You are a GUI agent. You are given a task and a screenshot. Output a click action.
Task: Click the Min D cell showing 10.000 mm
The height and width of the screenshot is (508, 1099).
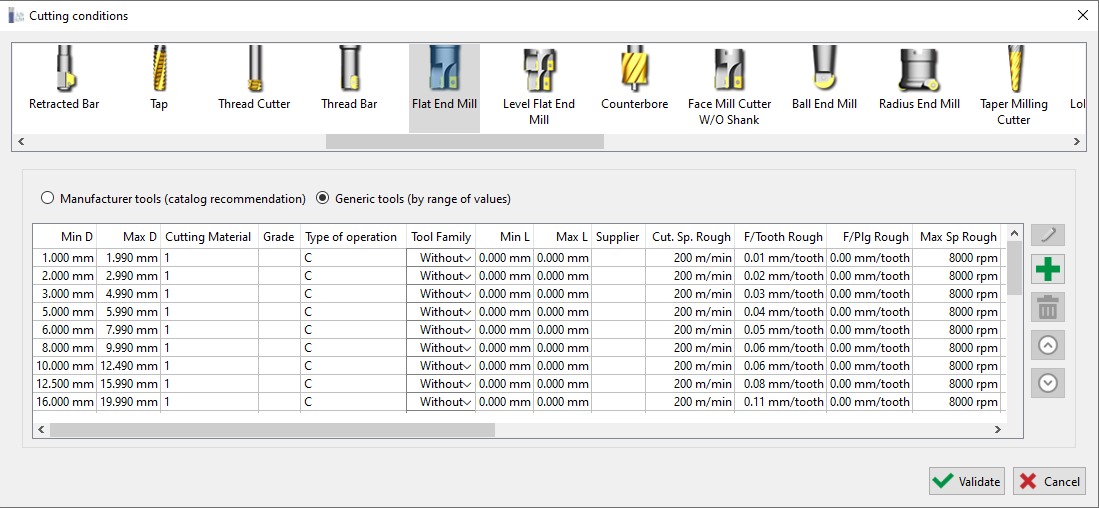pos(66,366)
